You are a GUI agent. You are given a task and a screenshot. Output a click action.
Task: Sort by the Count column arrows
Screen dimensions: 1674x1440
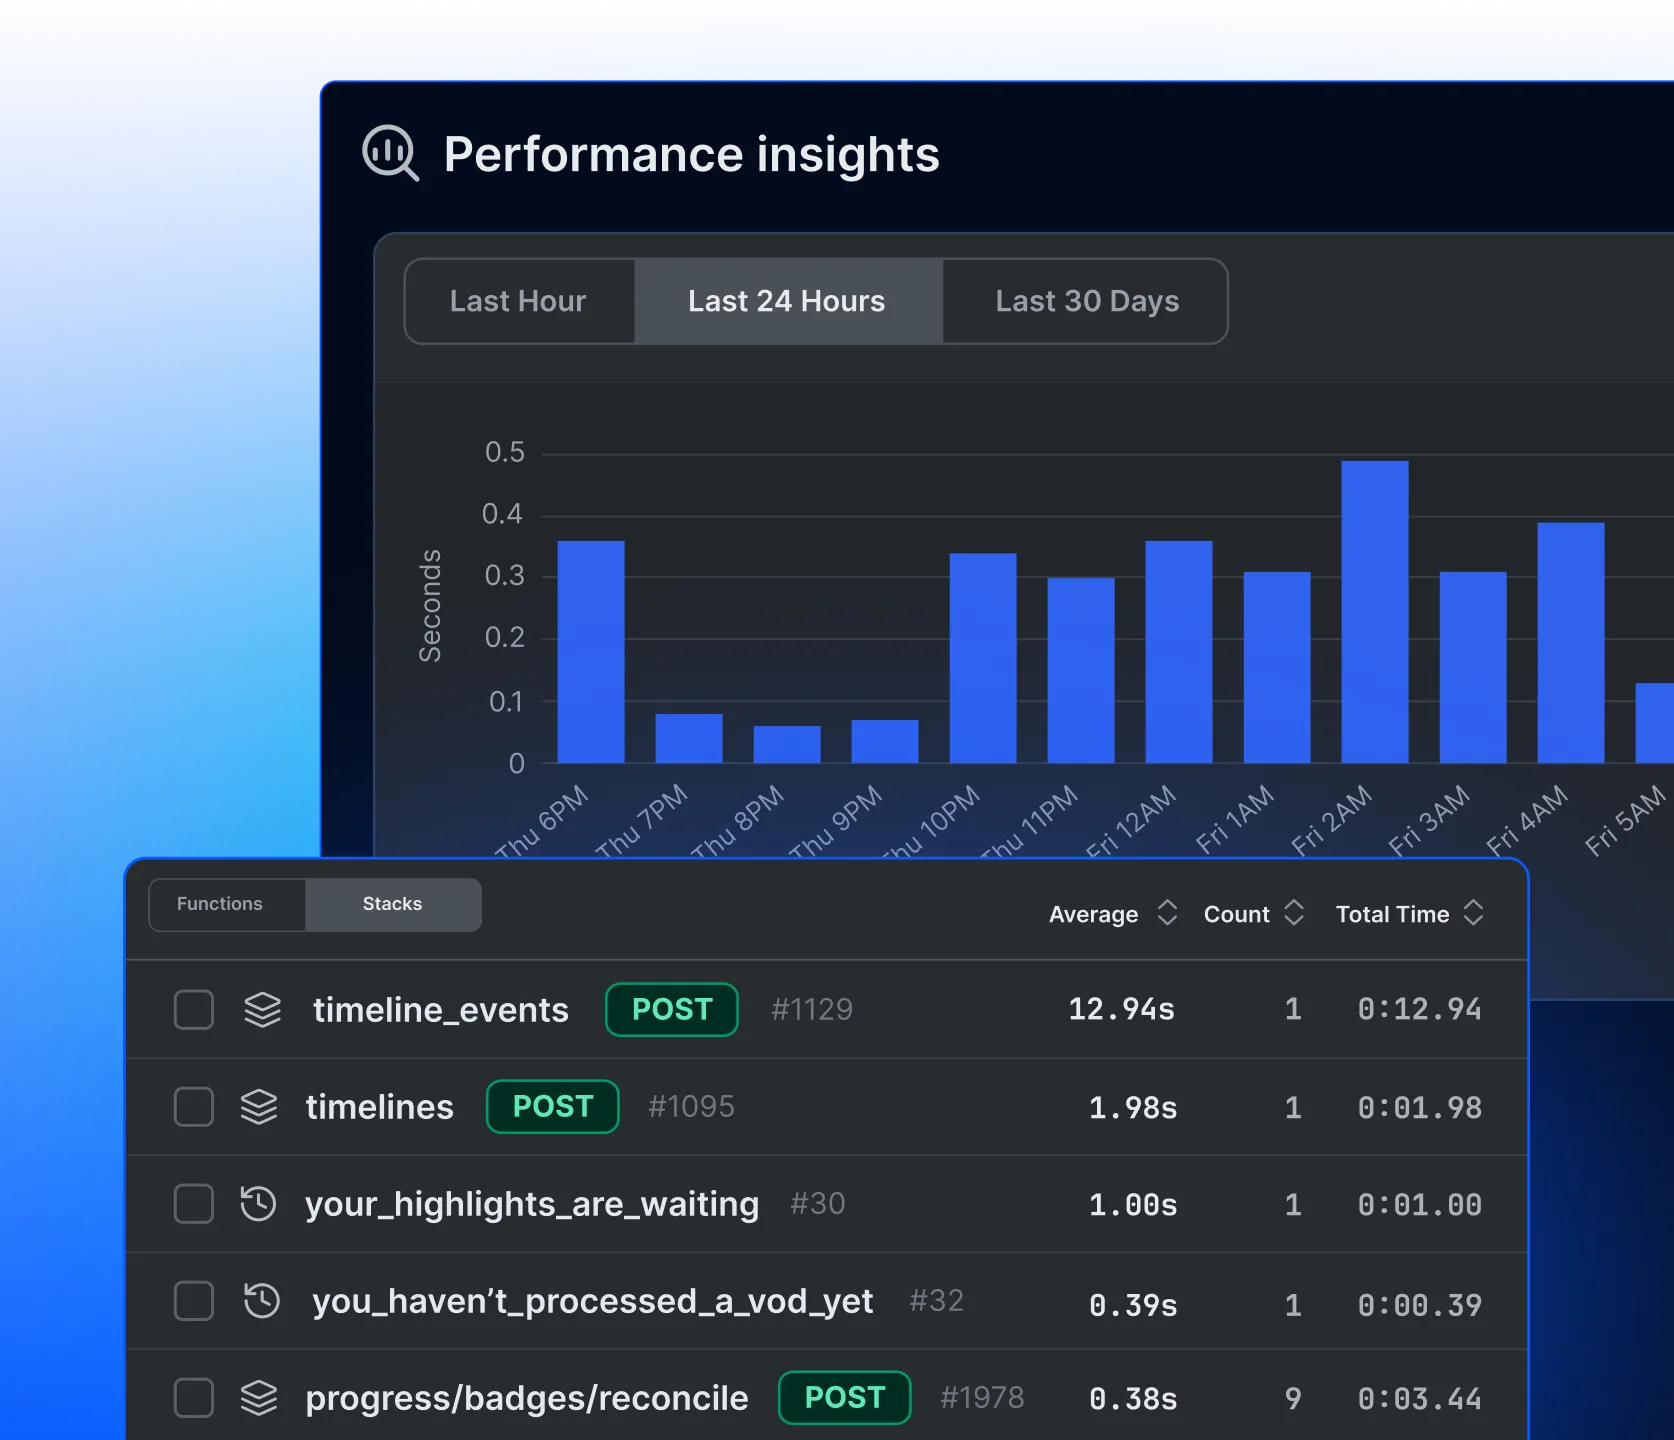(1294, 913)
